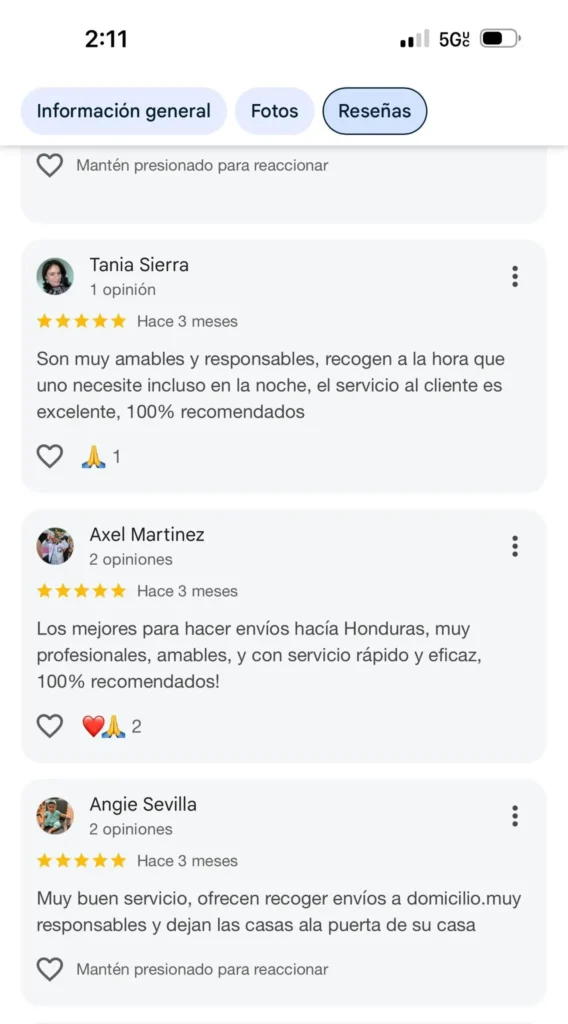This screenshot has height=1024, width=568.
Task: Open Angie Sevilla's profile avatar
Action: [x=55, y=816]
